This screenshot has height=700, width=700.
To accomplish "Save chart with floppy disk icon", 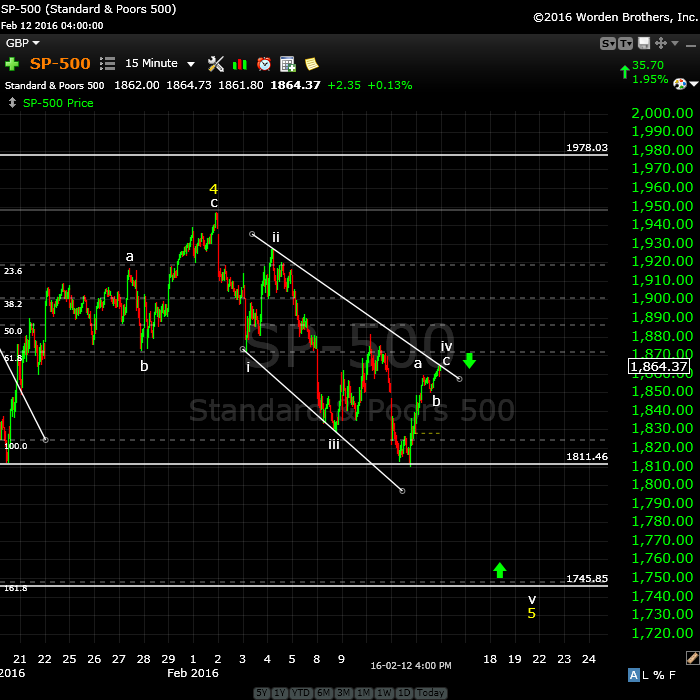I will coord(644,43).
